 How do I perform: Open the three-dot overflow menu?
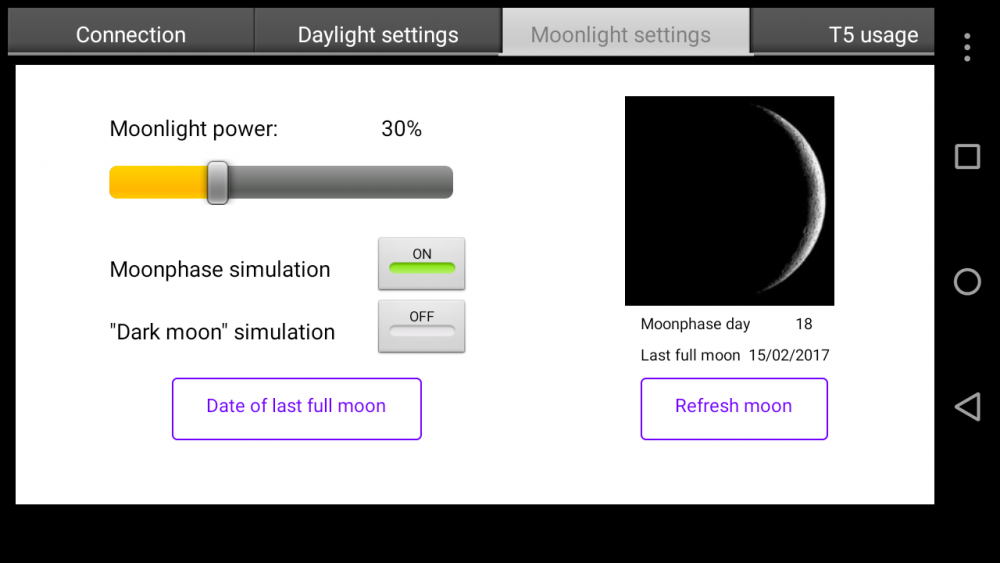click(x=966, y=47)
